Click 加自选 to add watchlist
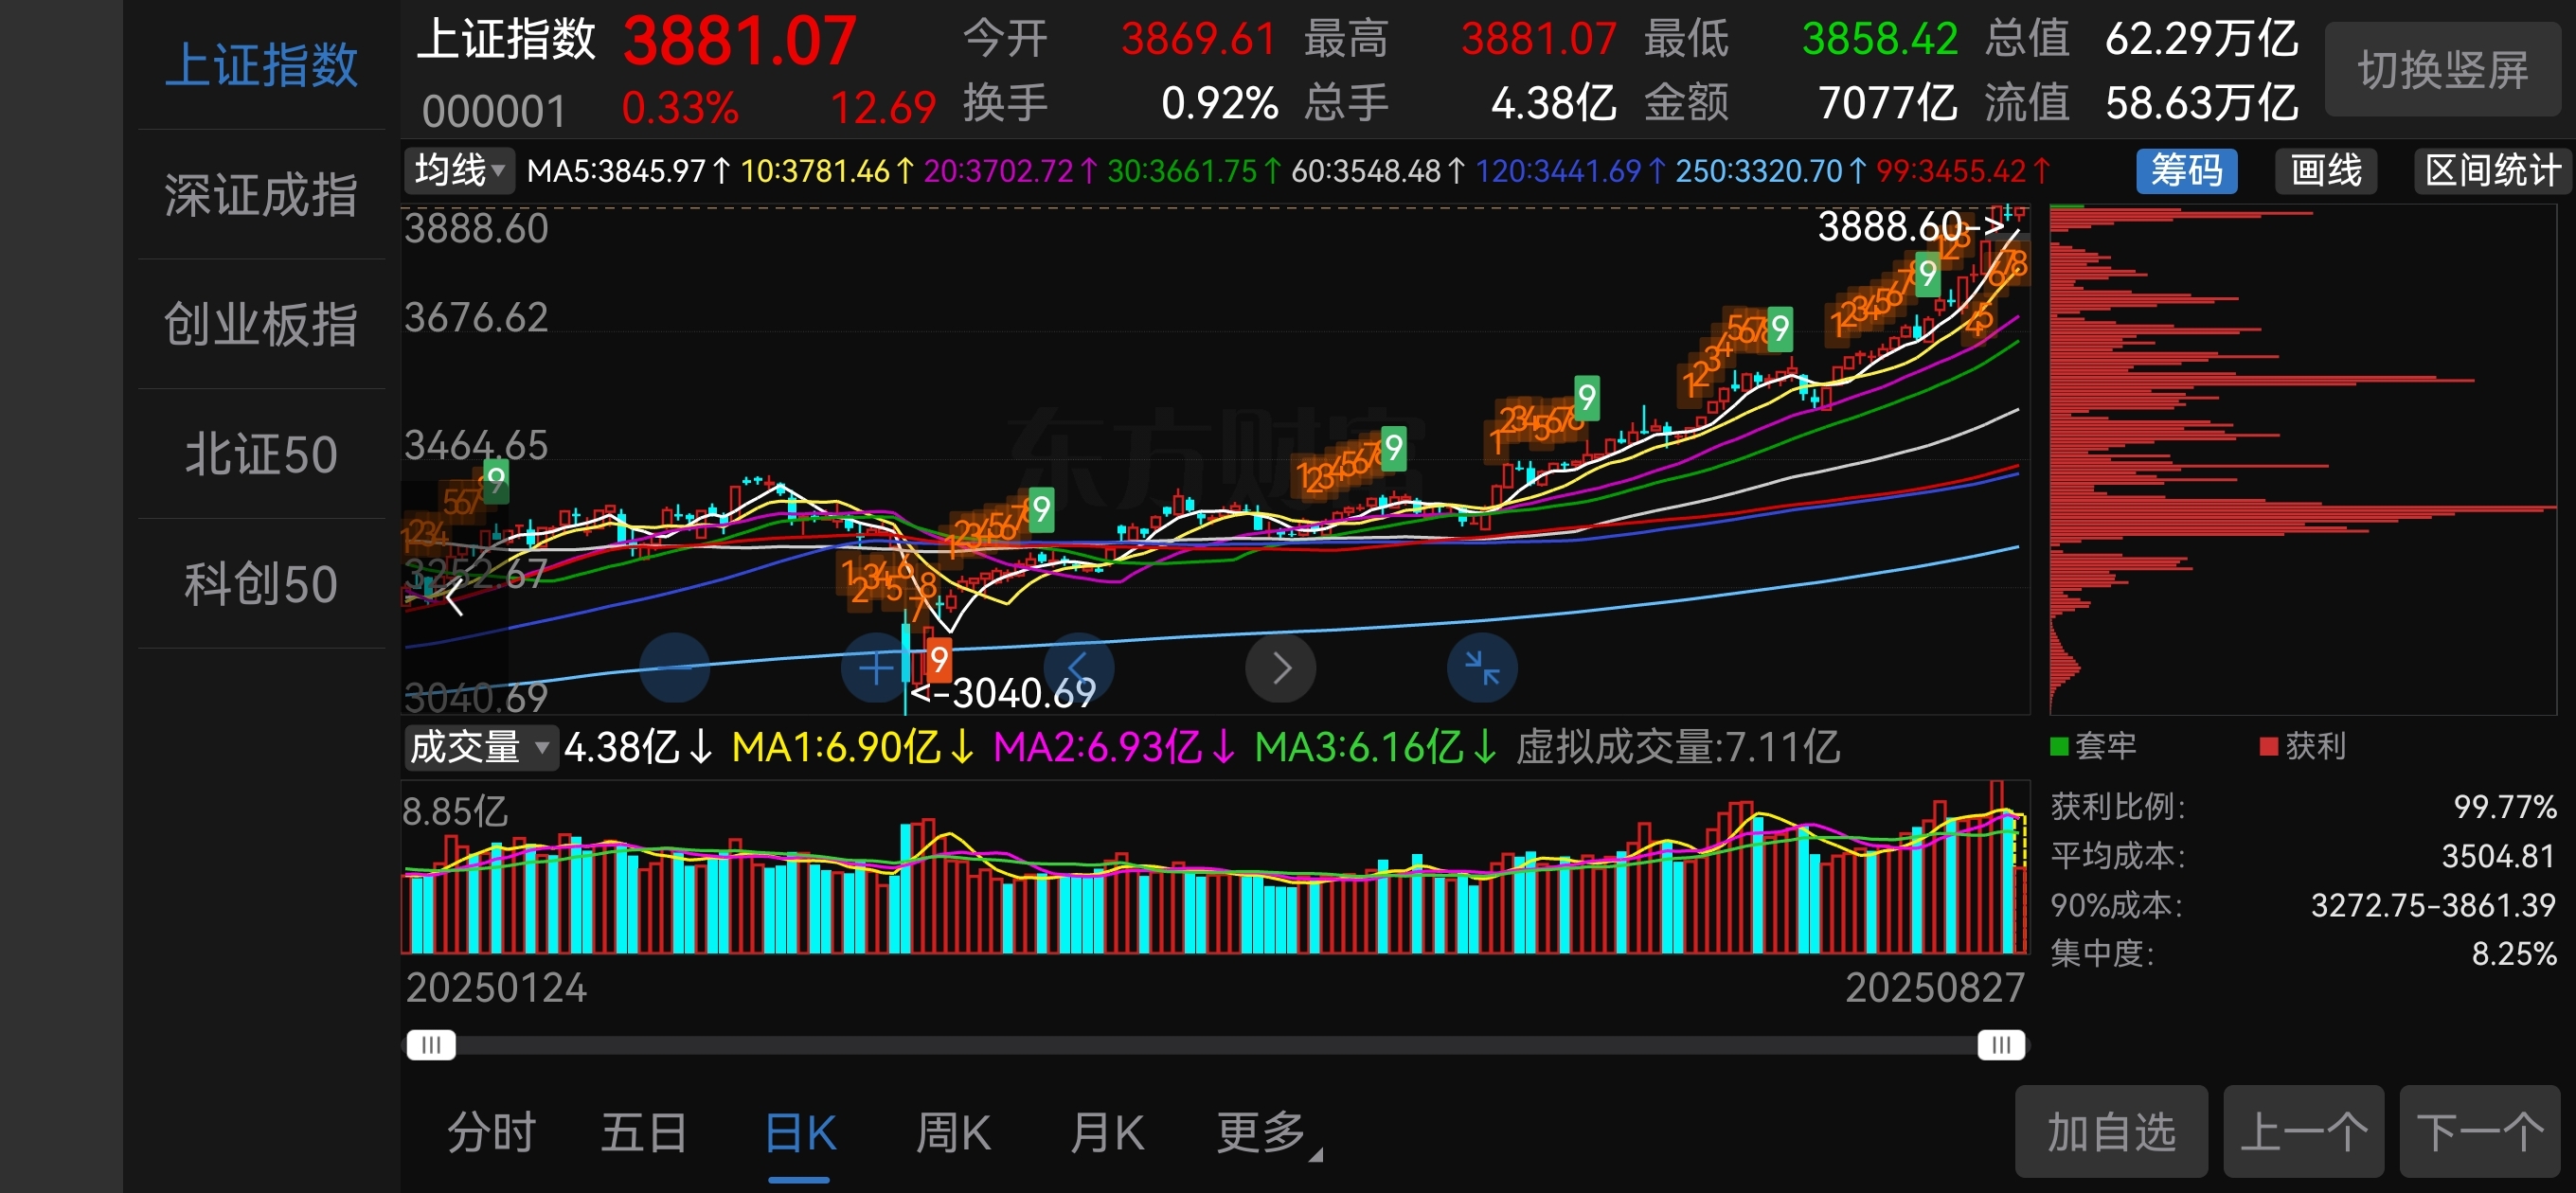 pyautogui.click(x=2111, y=1132)
